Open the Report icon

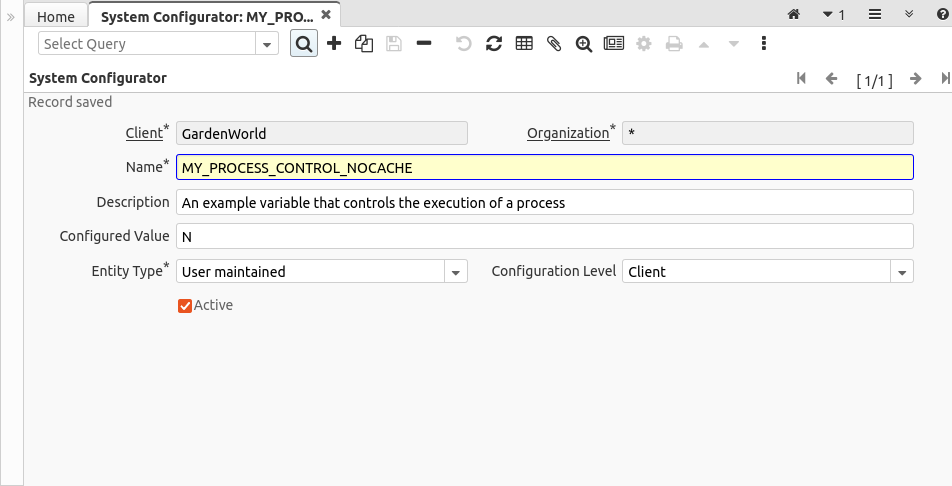click(x=614, y=43)
